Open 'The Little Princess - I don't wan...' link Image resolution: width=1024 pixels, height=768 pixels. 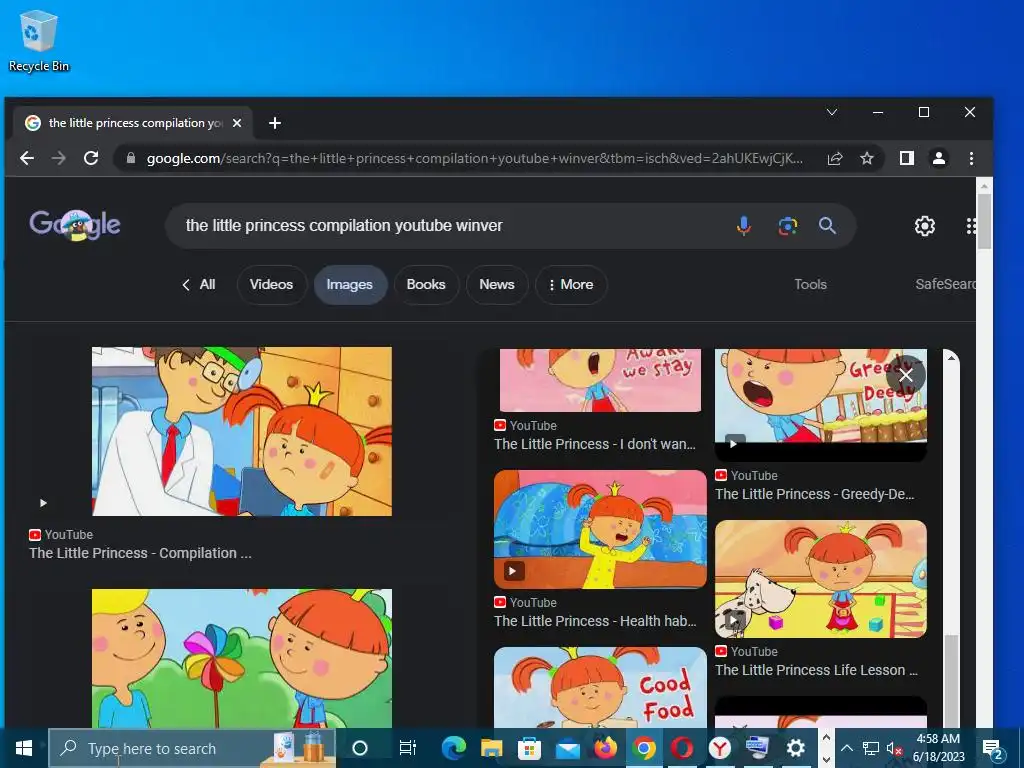[x=595, y=444]
